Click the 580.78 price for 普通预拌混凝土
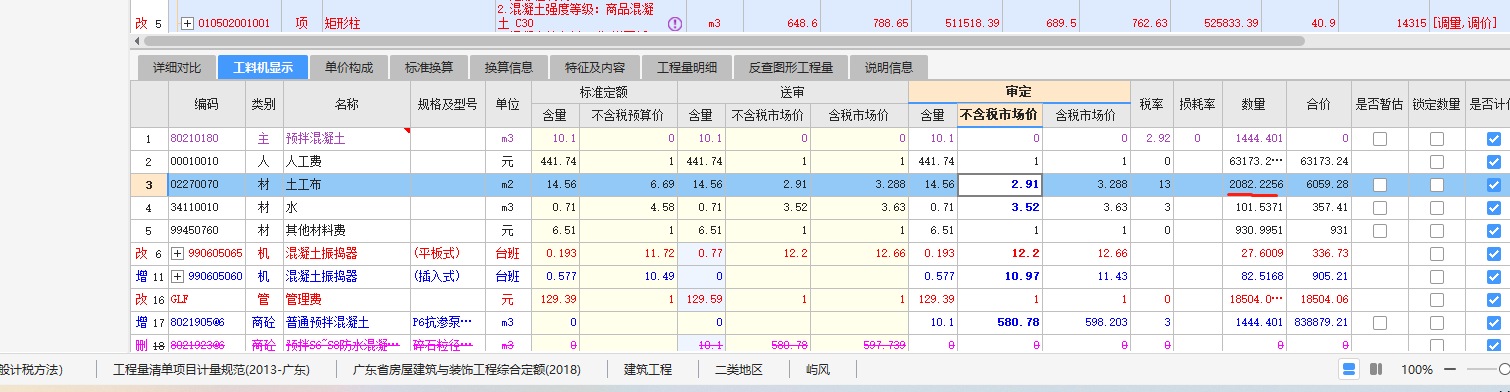1510x392 pixels. pyautogui.click(x=999, y=322)
